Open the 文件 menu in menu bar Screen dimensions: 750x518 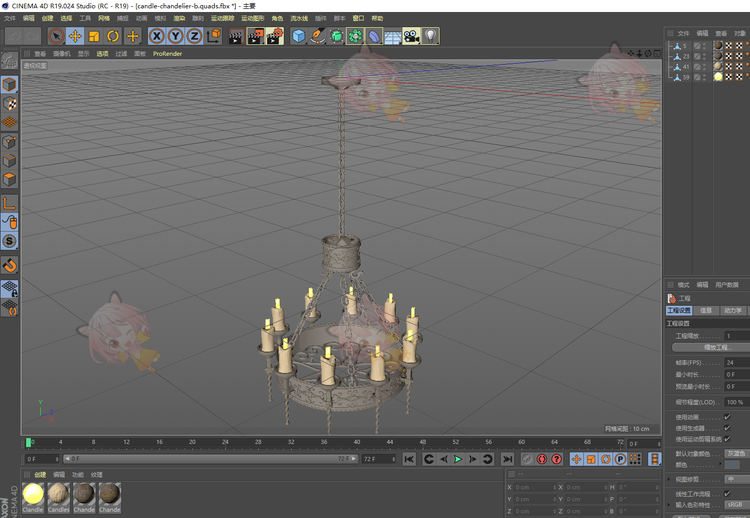point(10,18)
